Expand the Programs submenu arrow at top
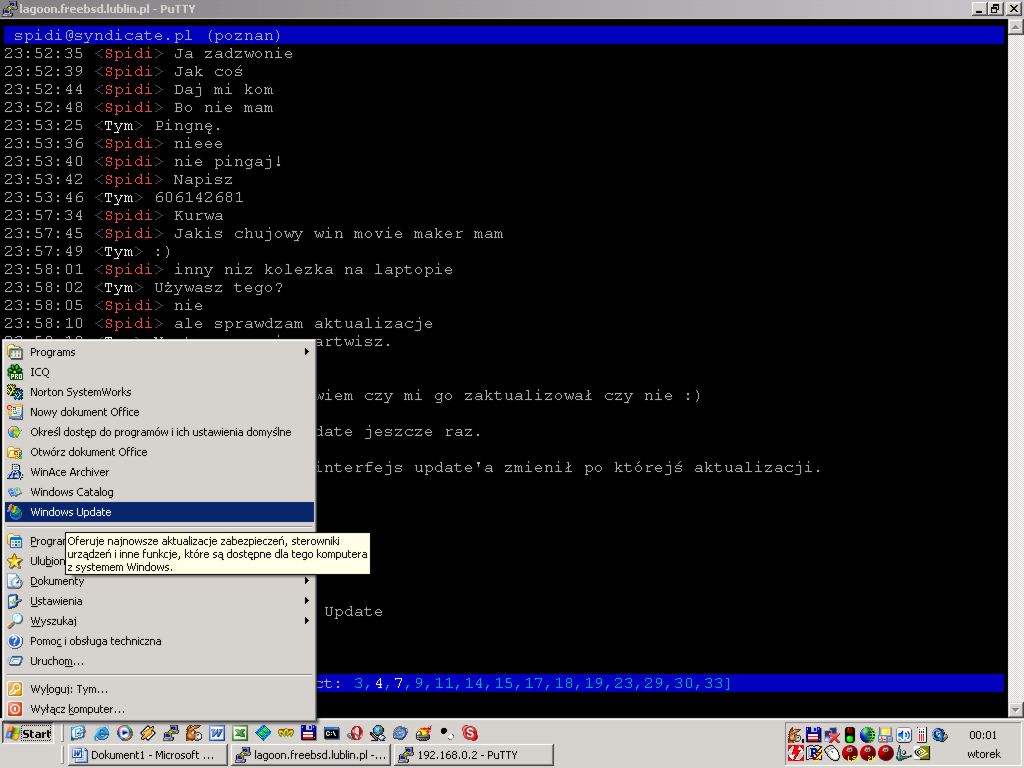 [306, 352]
